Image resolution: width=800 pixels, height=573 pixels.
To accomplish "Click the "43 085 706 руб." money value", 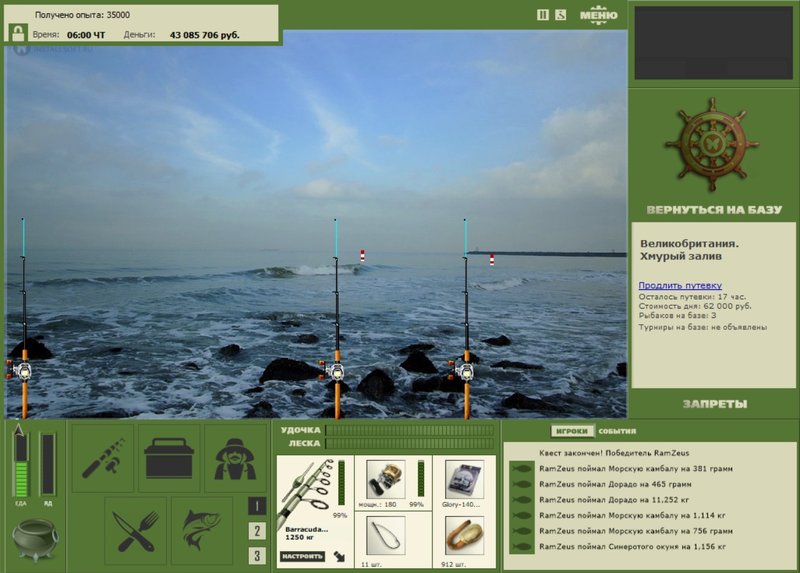I will click(x=205, y=35).
